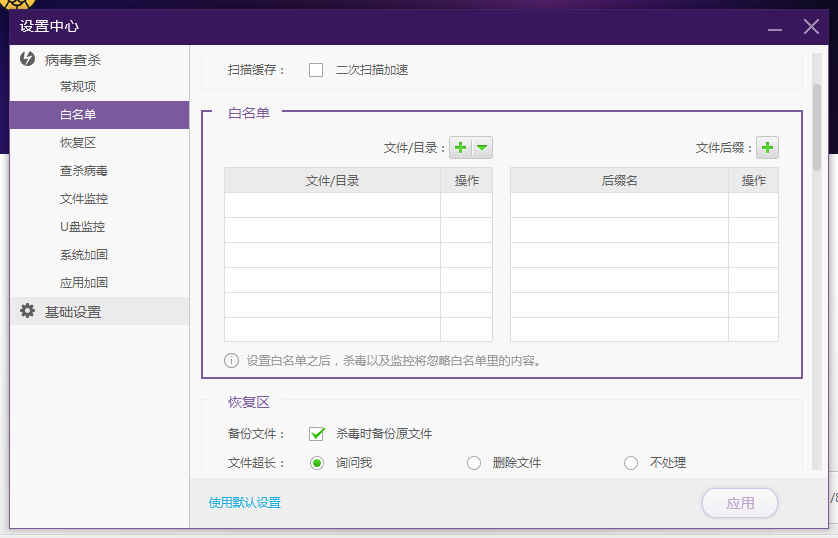Enable 二次扫描加速 checkbox
The image size is (838, 538).
[316, 70]
